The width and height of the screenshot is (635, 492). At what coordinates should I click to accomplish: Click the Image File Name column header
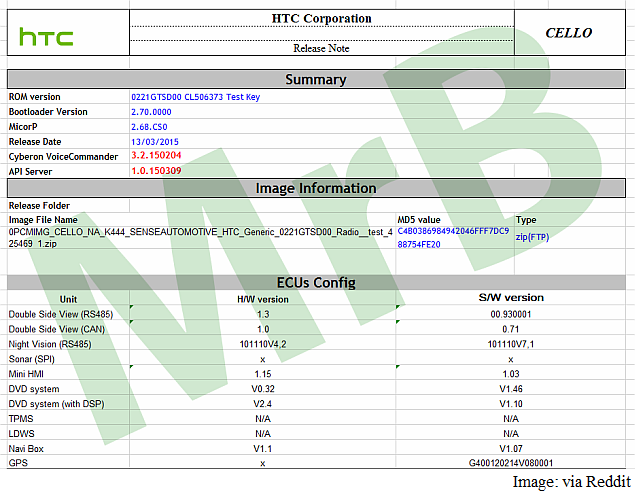click(43, 220)
